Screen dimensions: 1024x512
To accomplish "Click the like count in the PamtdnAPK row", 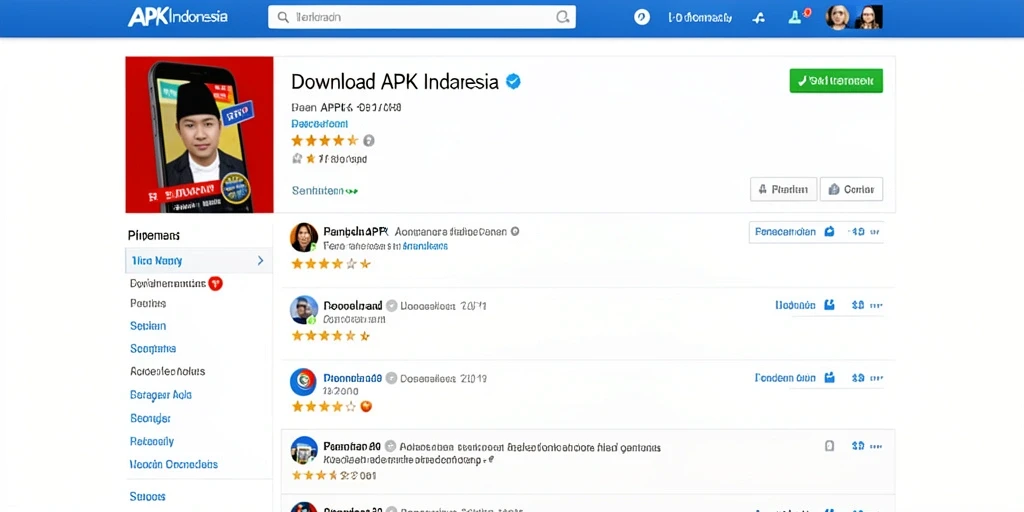I will [x=856, y=232].
